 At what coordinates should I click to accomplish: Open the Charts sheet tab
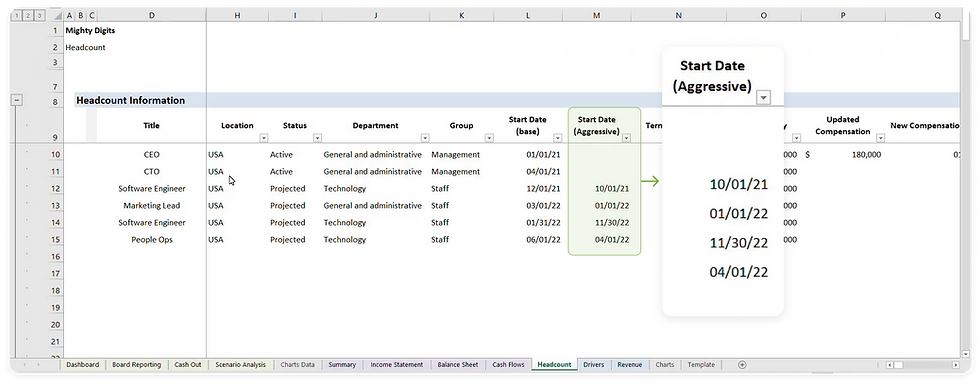pos(665,365)
